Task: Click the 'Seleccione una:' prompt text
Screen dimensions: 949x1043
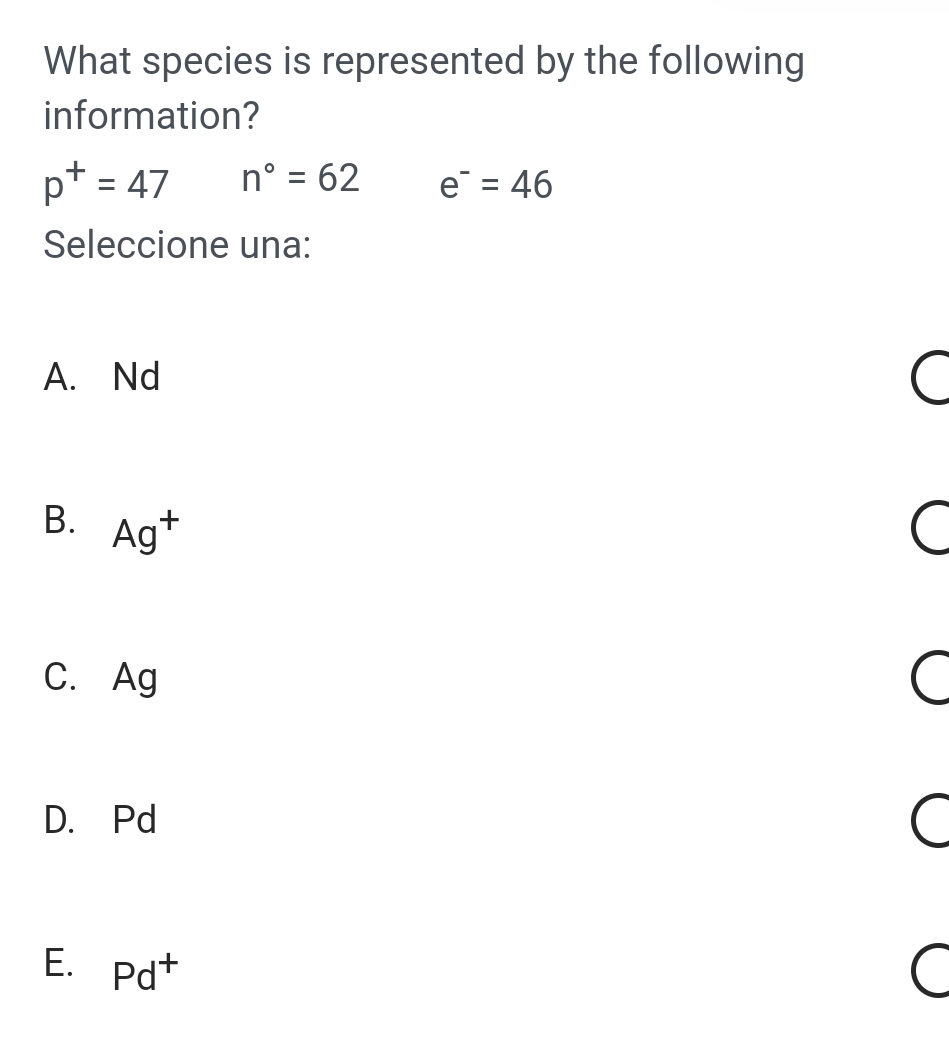Action: pyautogui.click(x=177, y=245)
